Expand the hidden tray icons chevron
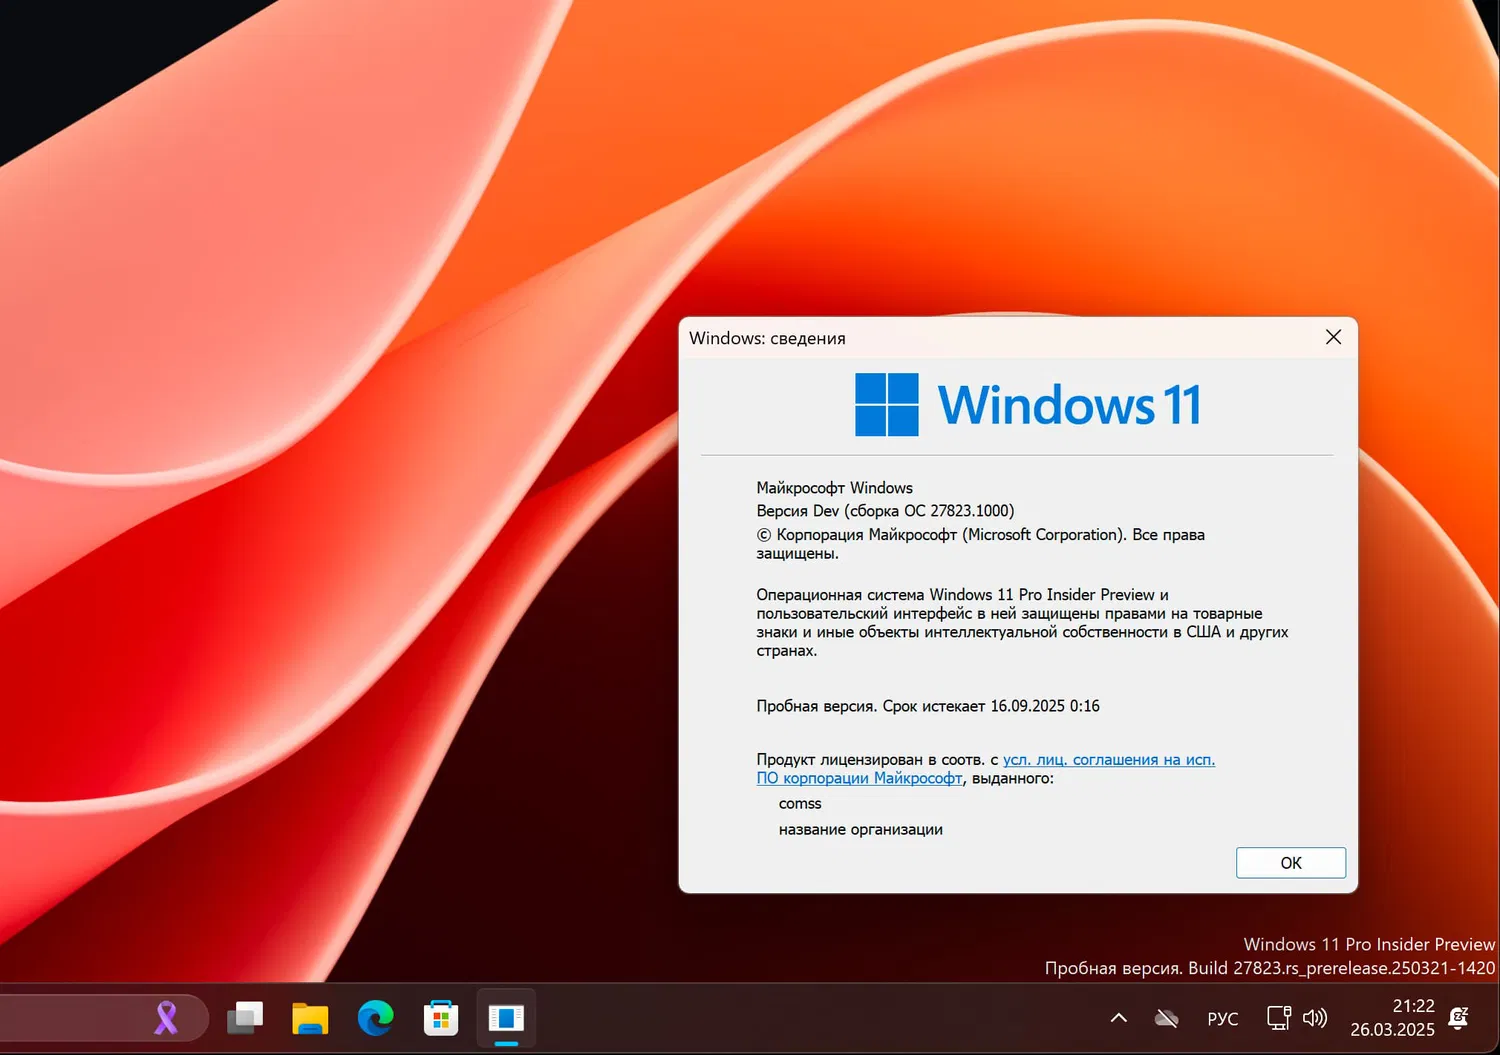The image size is (1500, 1055). pyautogui.click(x=1118, y=1017)
